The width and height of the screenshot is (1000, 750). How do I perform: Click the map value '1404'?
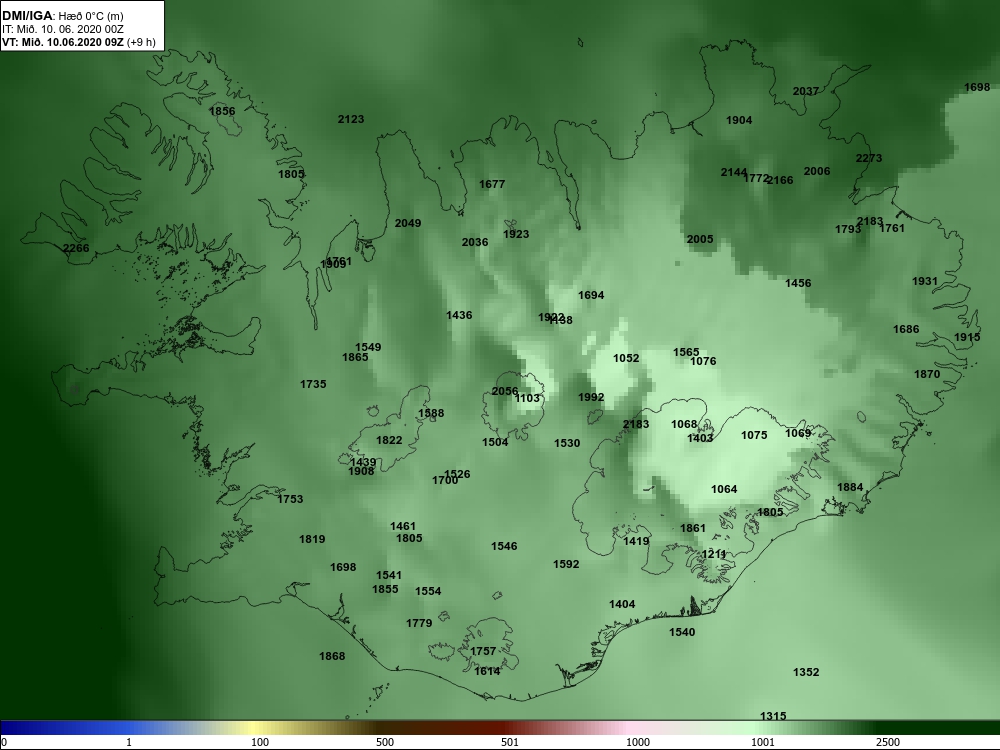click(x=622, y=604)
